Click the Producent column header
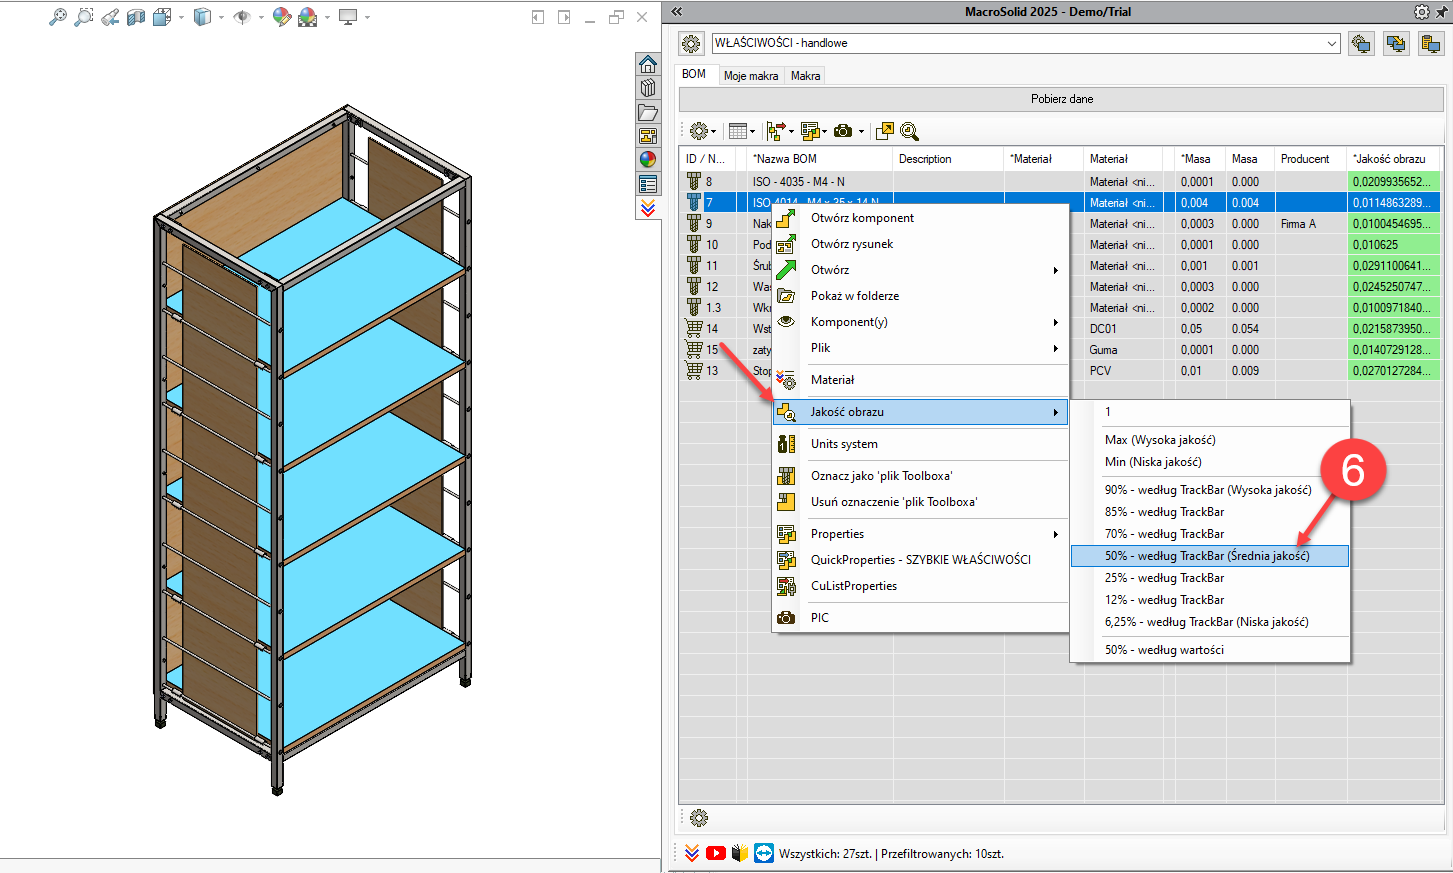Image resolution: width=1453 pixels, height=873 pixels. [1309, 159]
